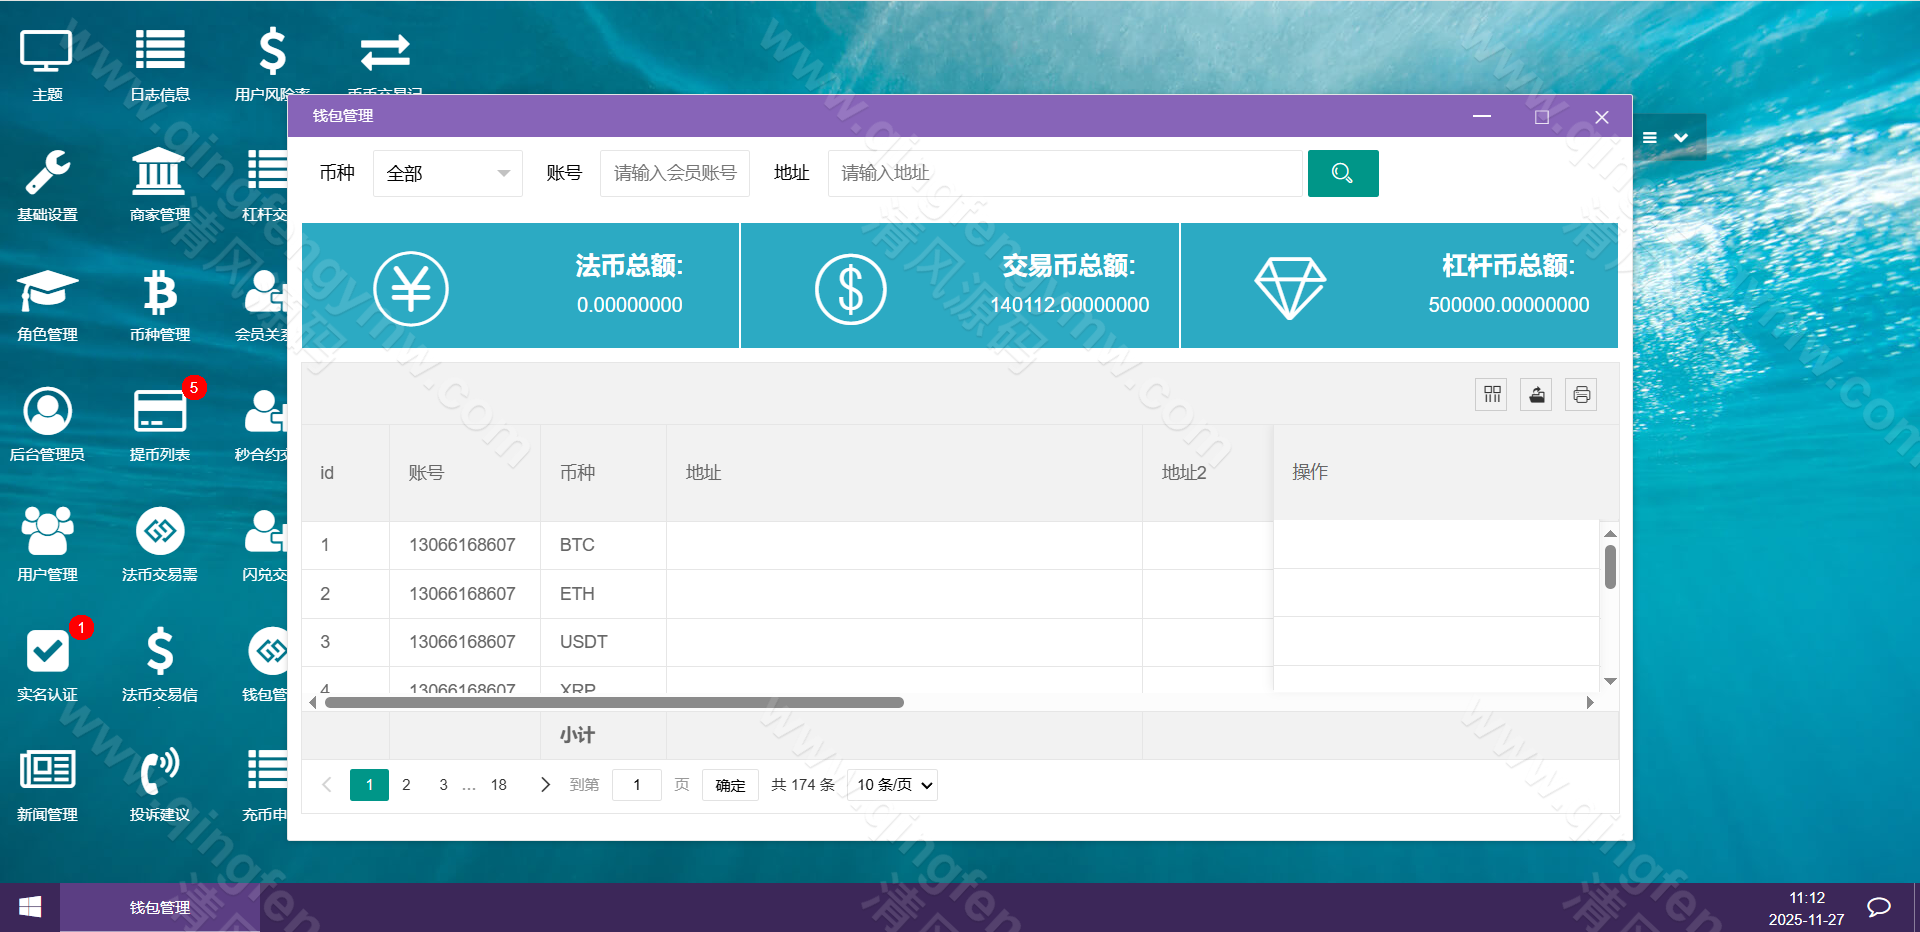Click the 确定 page jump button
The width and height of the screenshot is (1920, 932).
pos(729,785)
